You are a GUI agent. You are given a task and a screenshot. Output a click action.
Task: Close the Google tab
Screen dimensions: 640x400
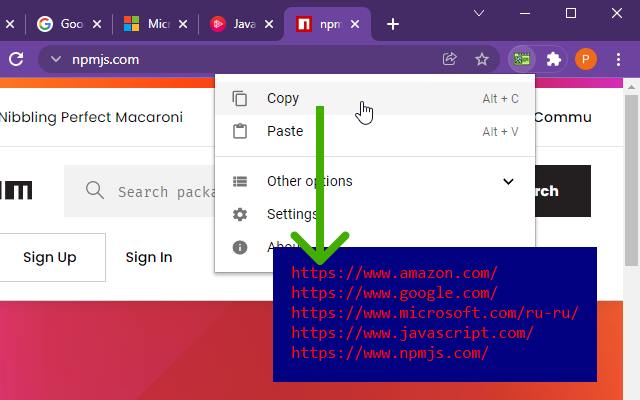click(x=97, y=24)
